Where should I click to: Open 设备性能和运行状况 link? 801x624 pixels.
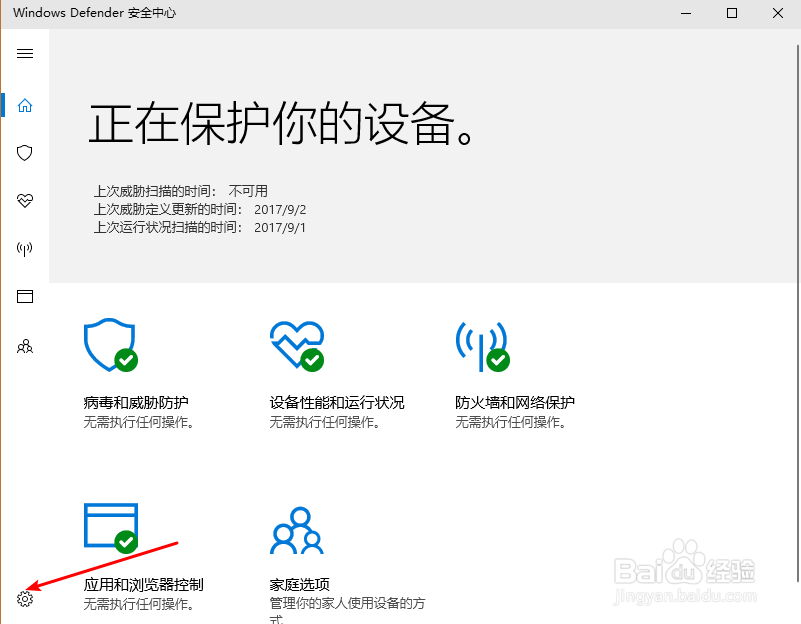[x=337, y=402]
